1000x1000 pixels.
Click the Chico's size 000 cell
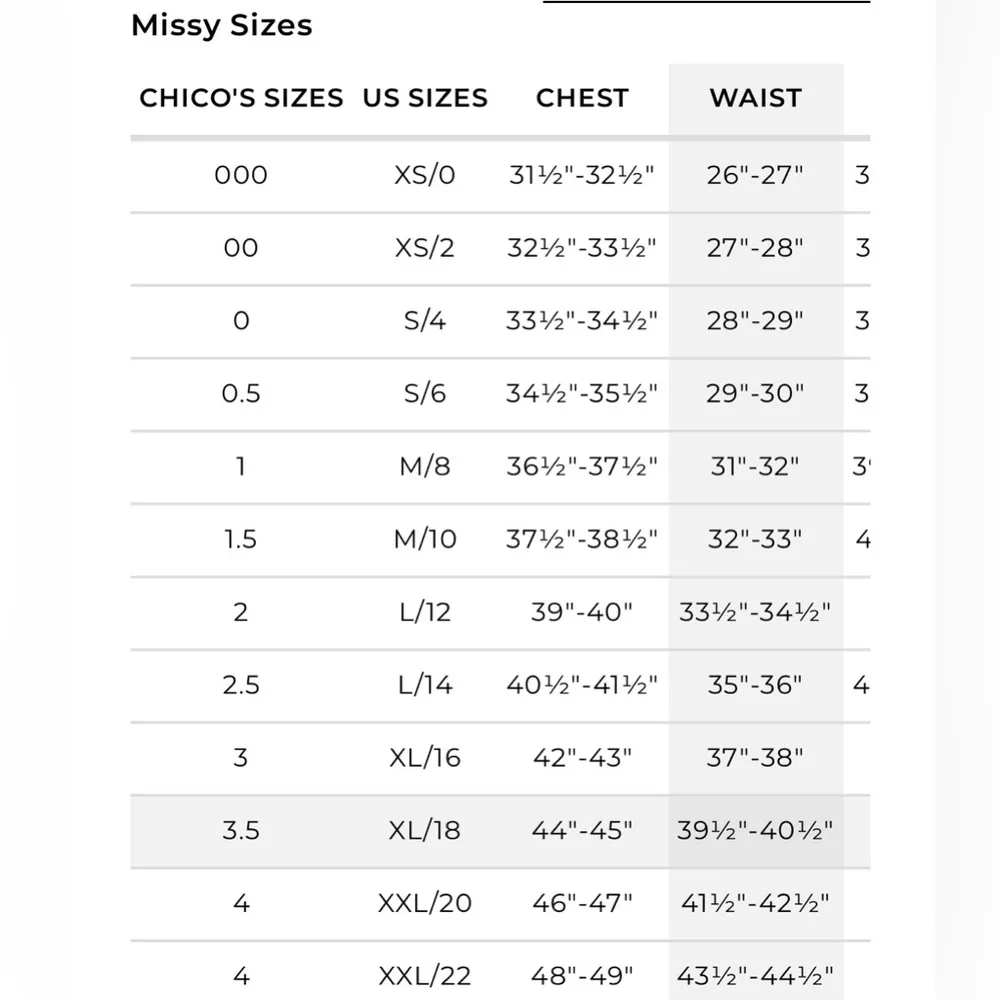pyautogui.click(x=241, y=175)
